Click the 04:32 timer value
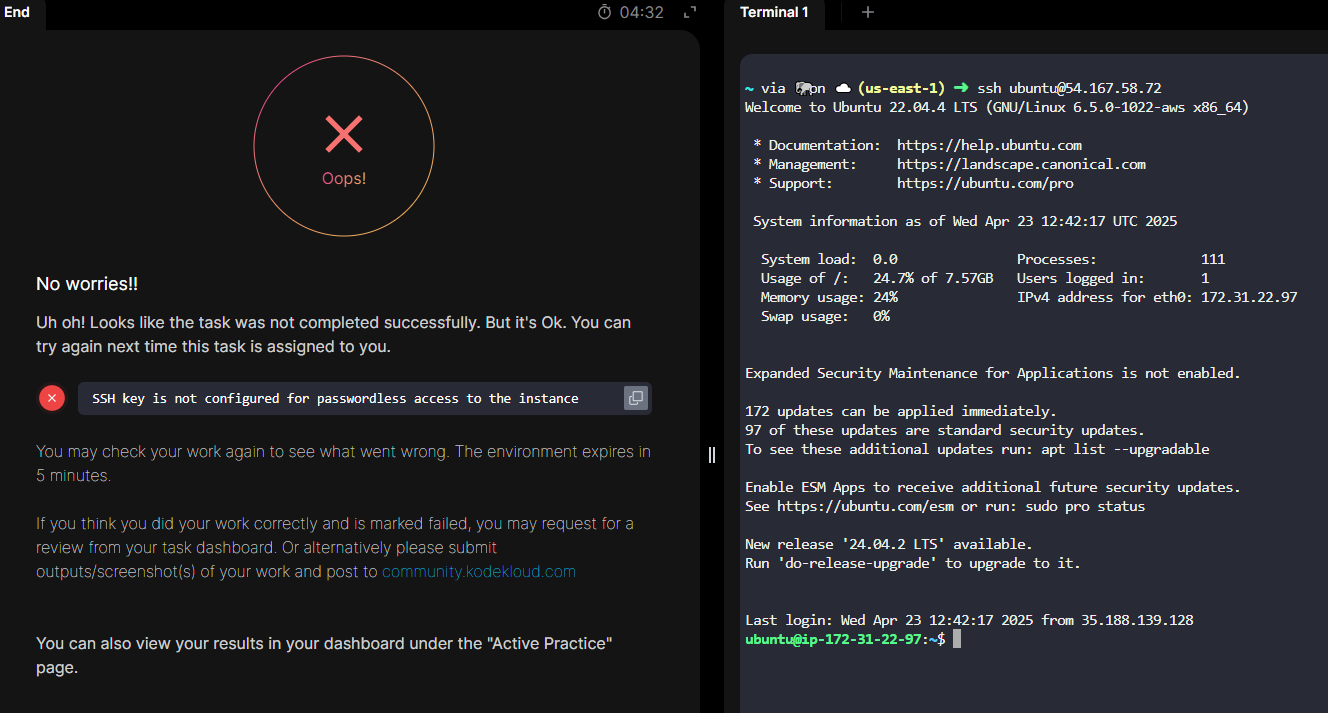Screen dimensions: 1328x713 641,12
